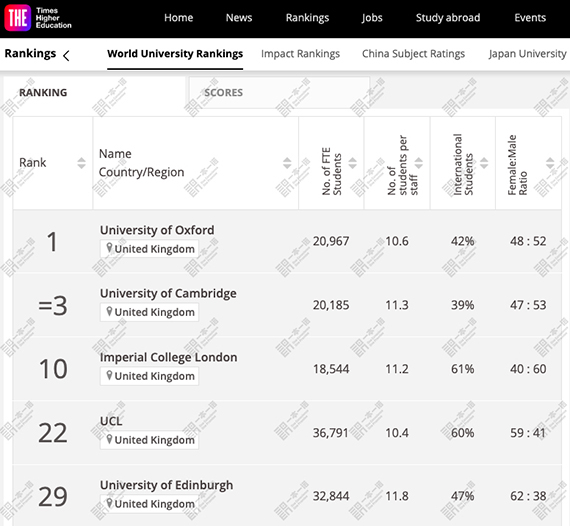Sort by Female:Male Ratio arrows
570x526 pixels.
[x=550, y=163]
